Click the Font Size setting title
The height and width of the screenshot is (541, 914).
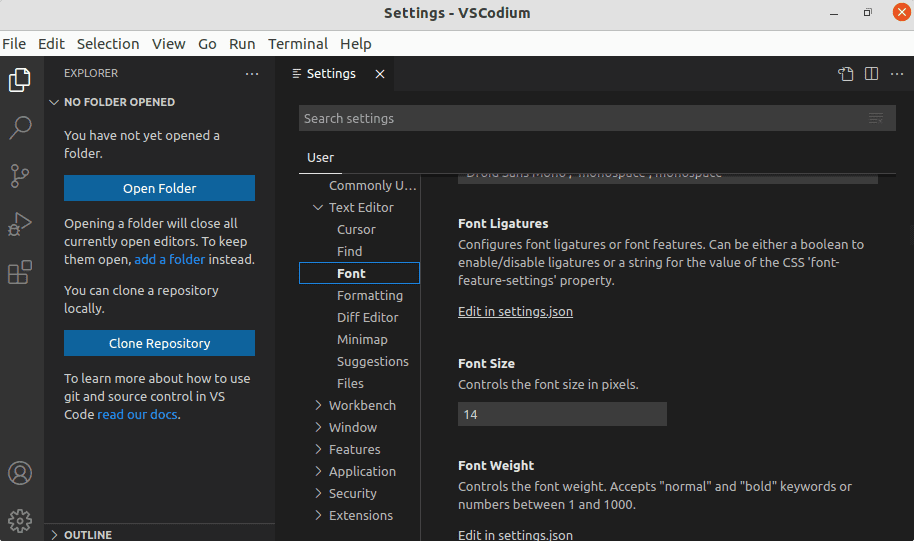coord(486,363)
